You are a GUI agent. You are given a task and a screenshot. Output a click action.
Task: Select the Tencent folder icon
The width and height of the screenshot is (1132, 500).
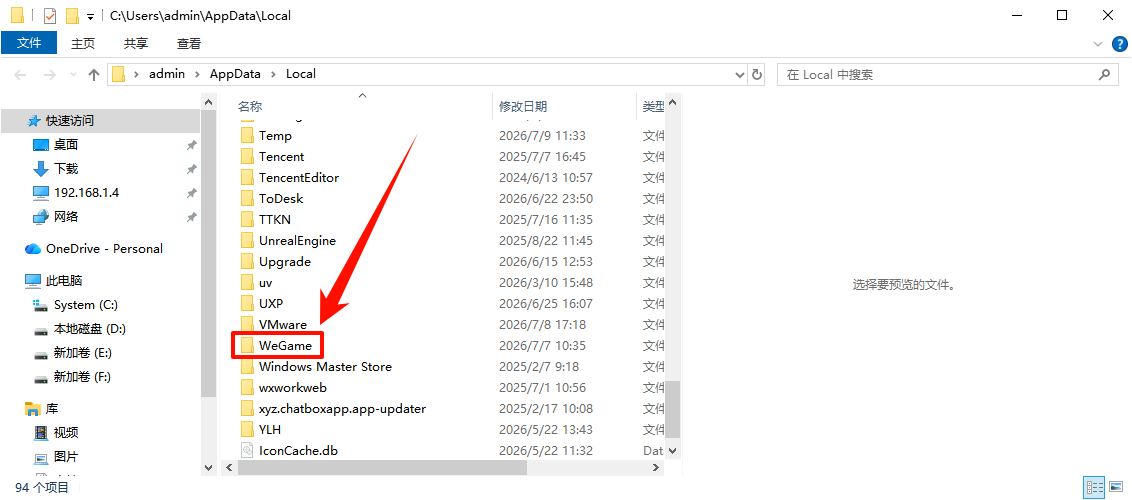point(248,156)
